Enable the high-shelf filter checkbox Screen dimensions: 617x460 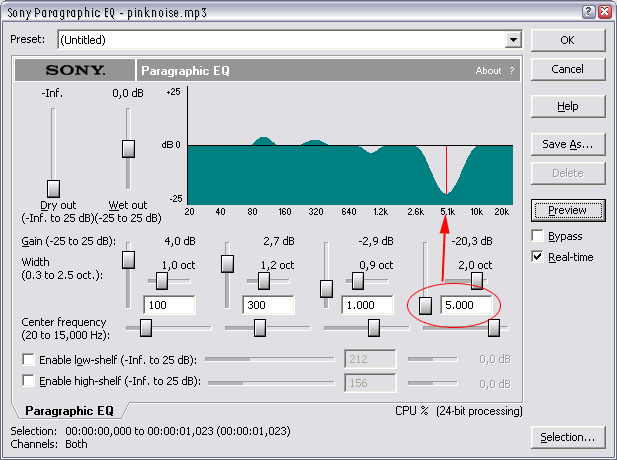(x=28, y=381)
